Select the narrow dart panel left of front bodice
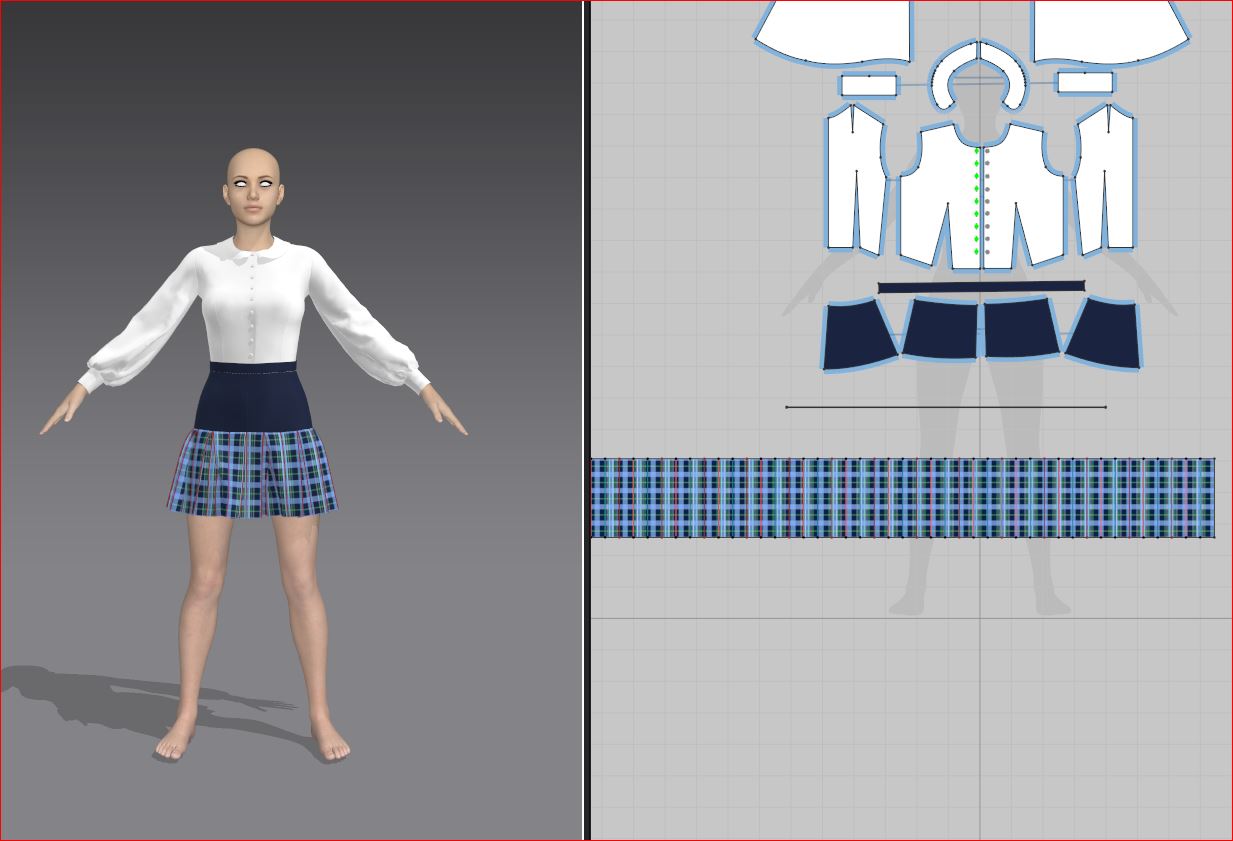The width and height of the screenshot is (1233, 841). tap(855, 178)
